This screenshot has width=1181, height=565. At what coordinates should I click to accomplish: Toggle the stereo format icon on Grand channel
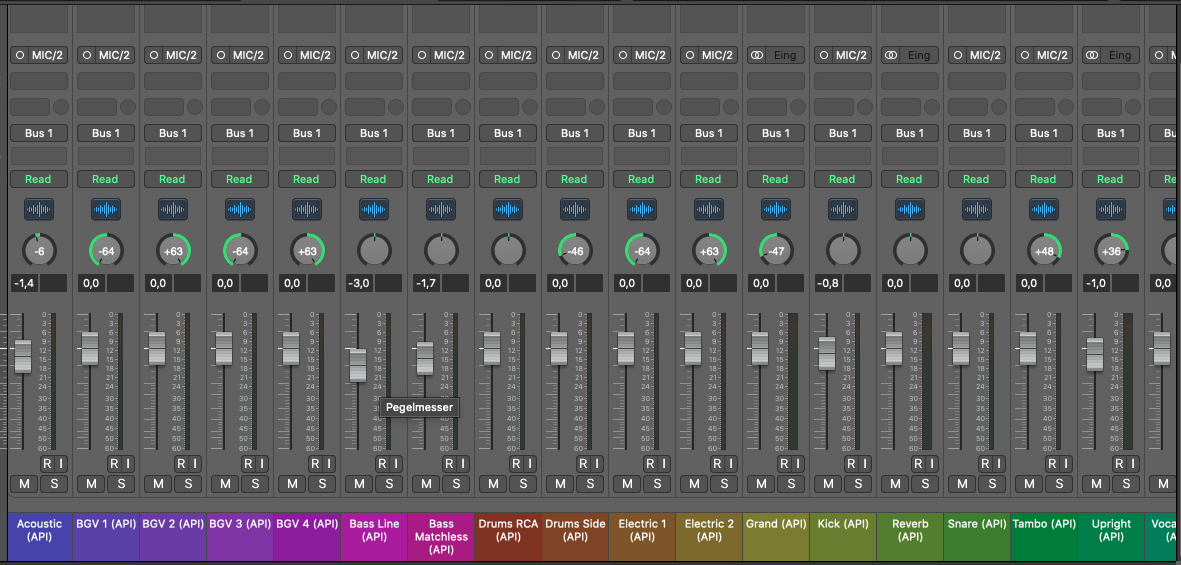click(x=757, y=55)
